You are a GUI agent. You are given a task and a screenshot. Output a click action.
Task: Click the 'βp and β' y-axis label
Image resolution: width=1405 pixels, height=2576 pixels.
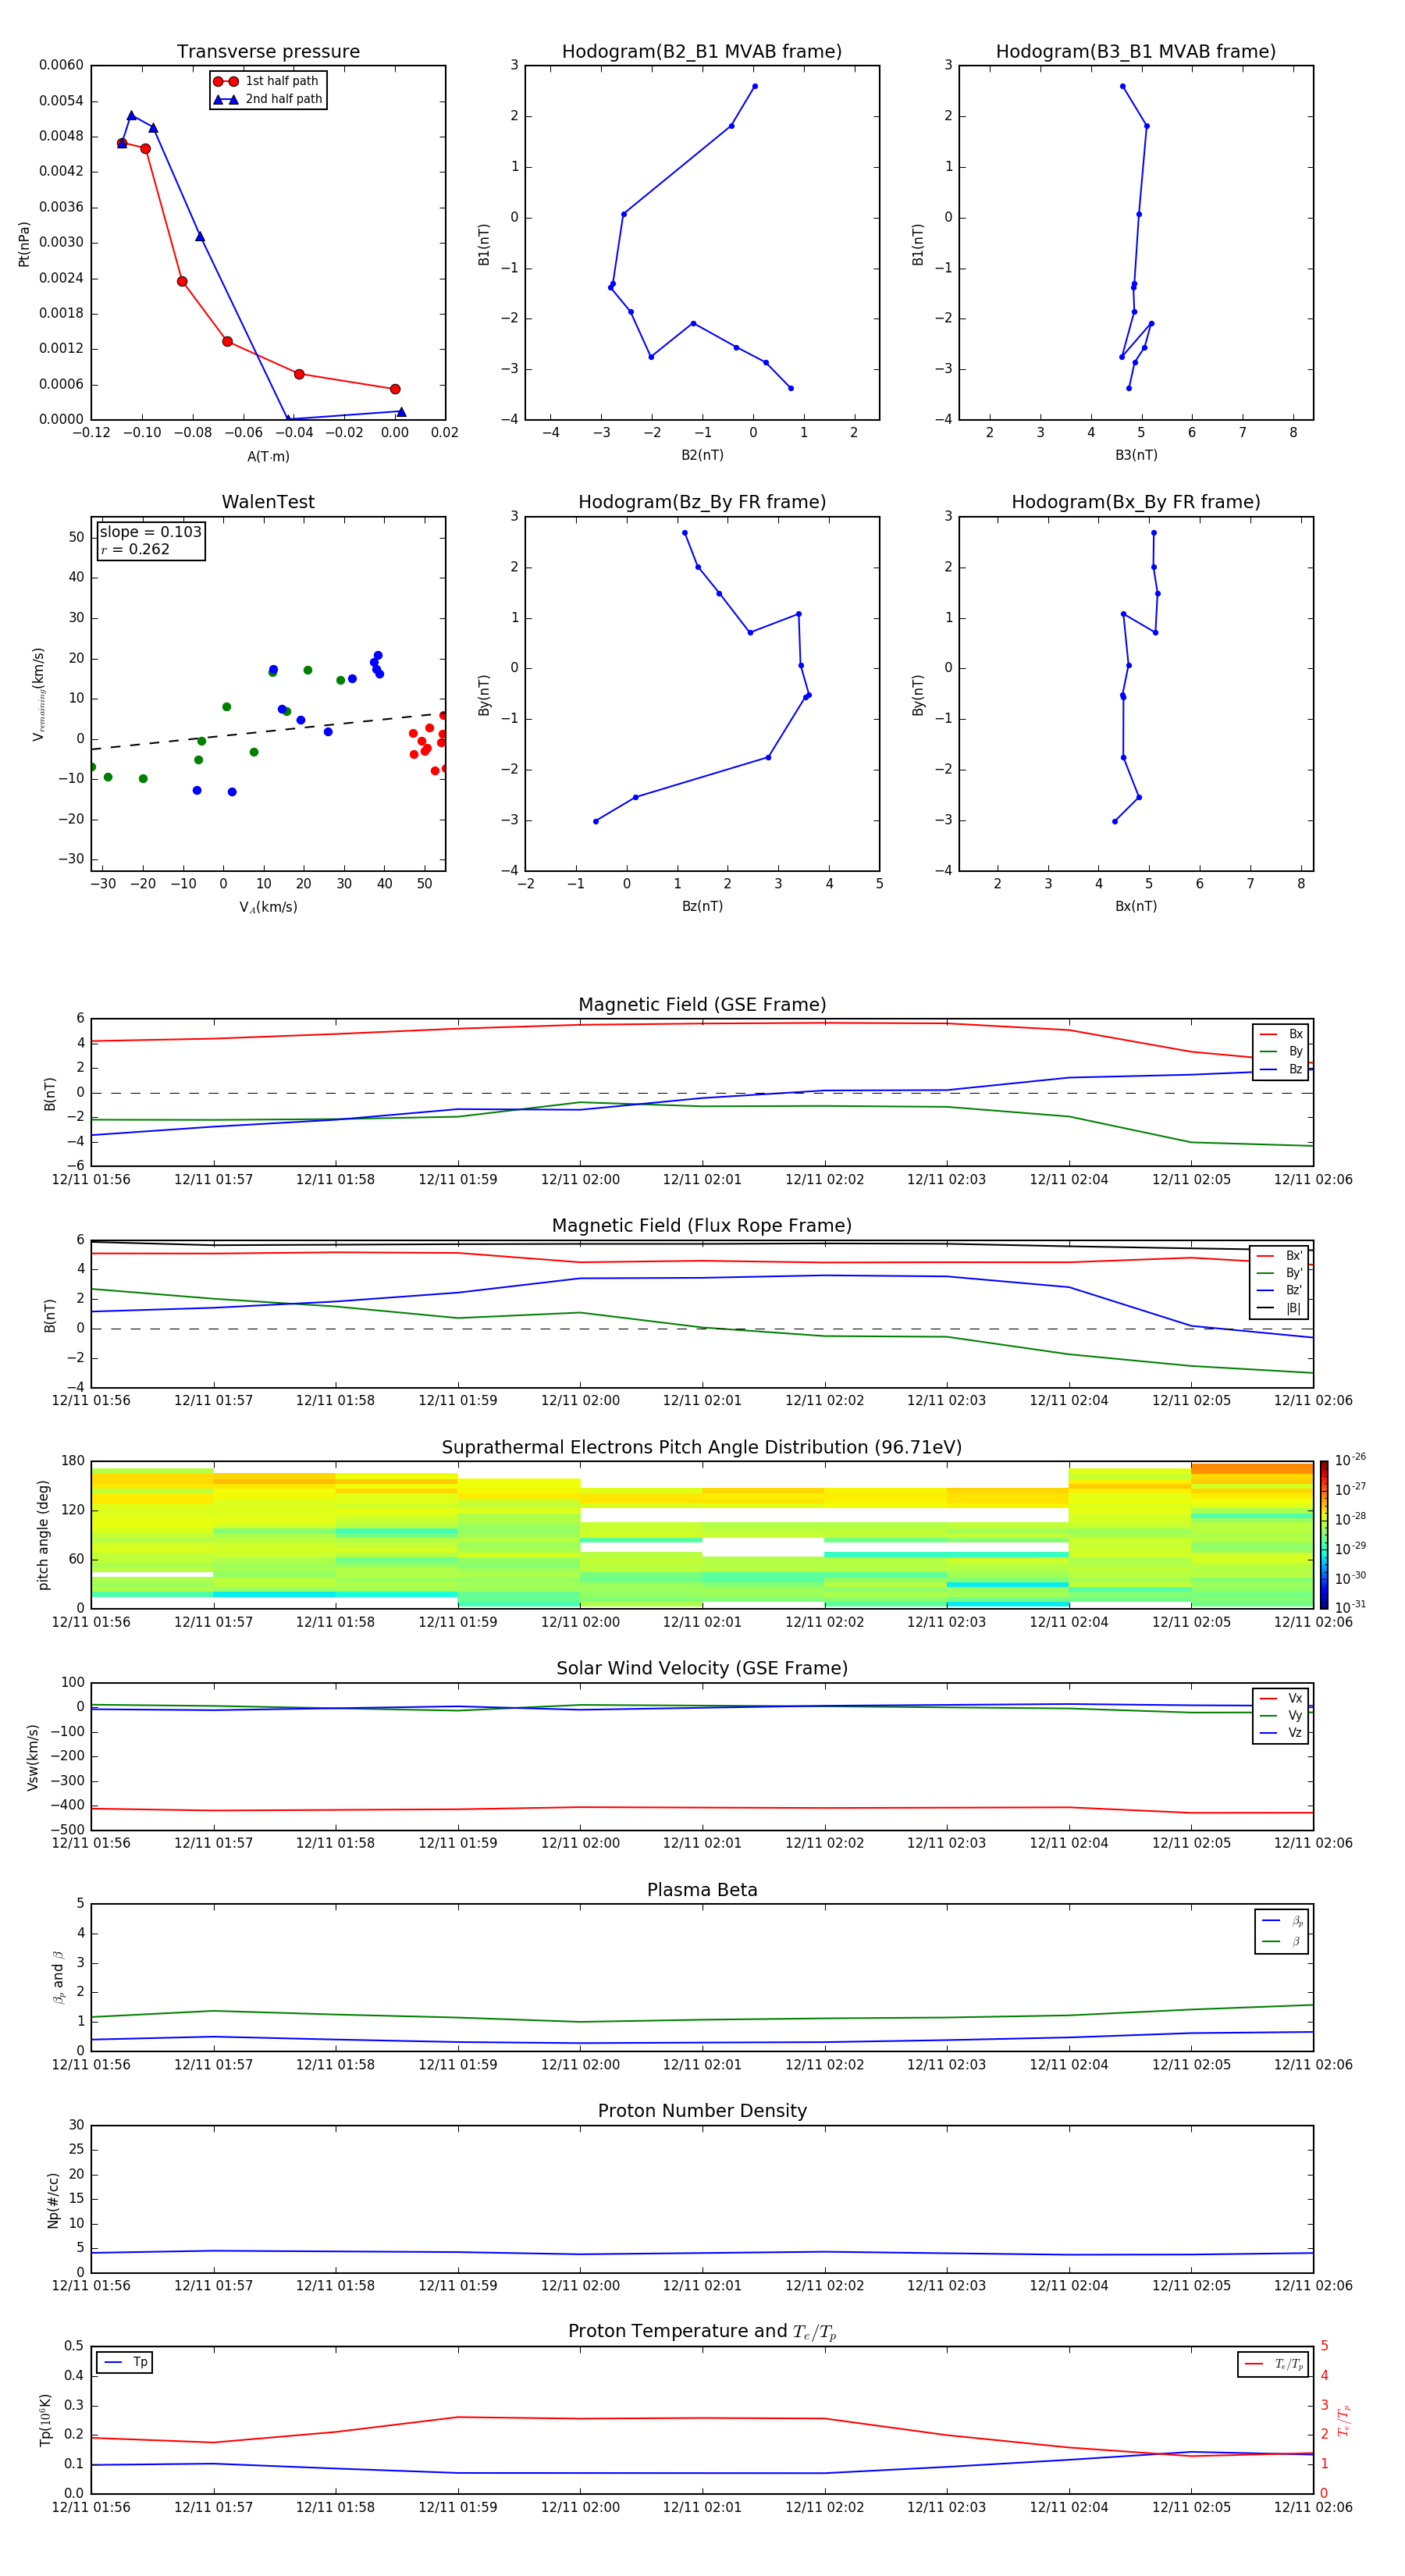pos(58,1977)
